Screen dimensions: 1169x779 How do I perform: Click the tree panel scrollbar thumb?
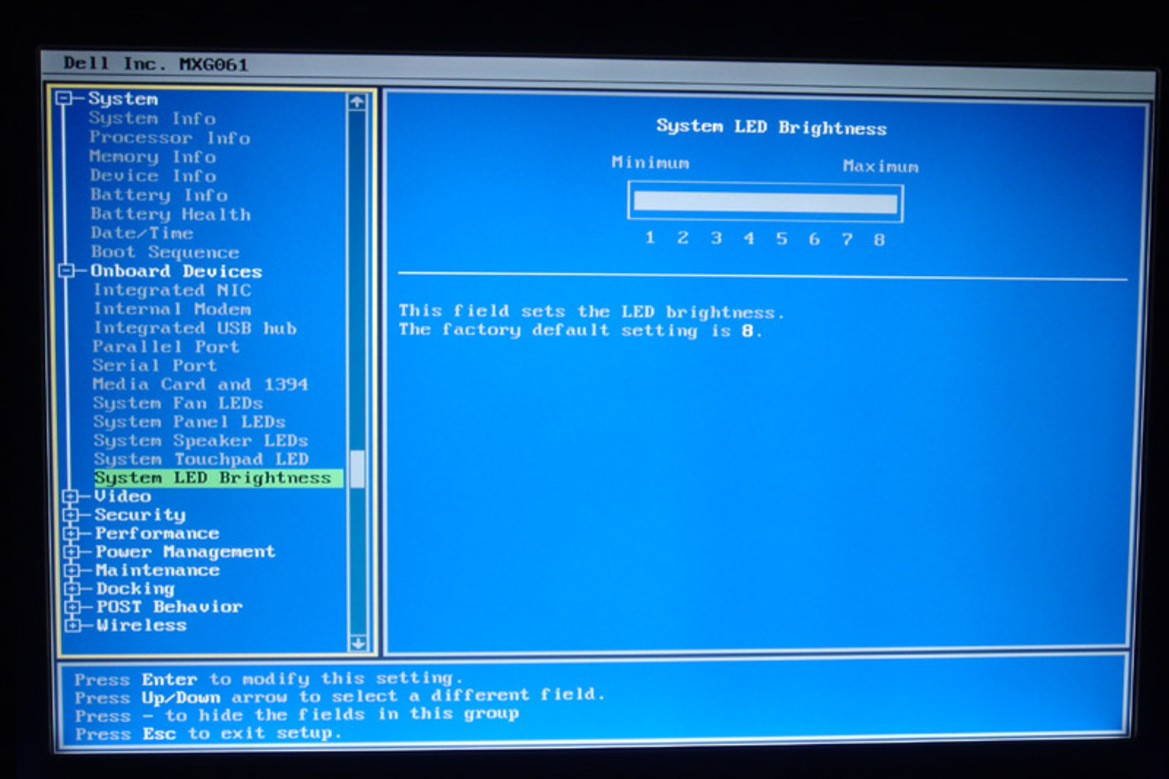coord(358,469)
